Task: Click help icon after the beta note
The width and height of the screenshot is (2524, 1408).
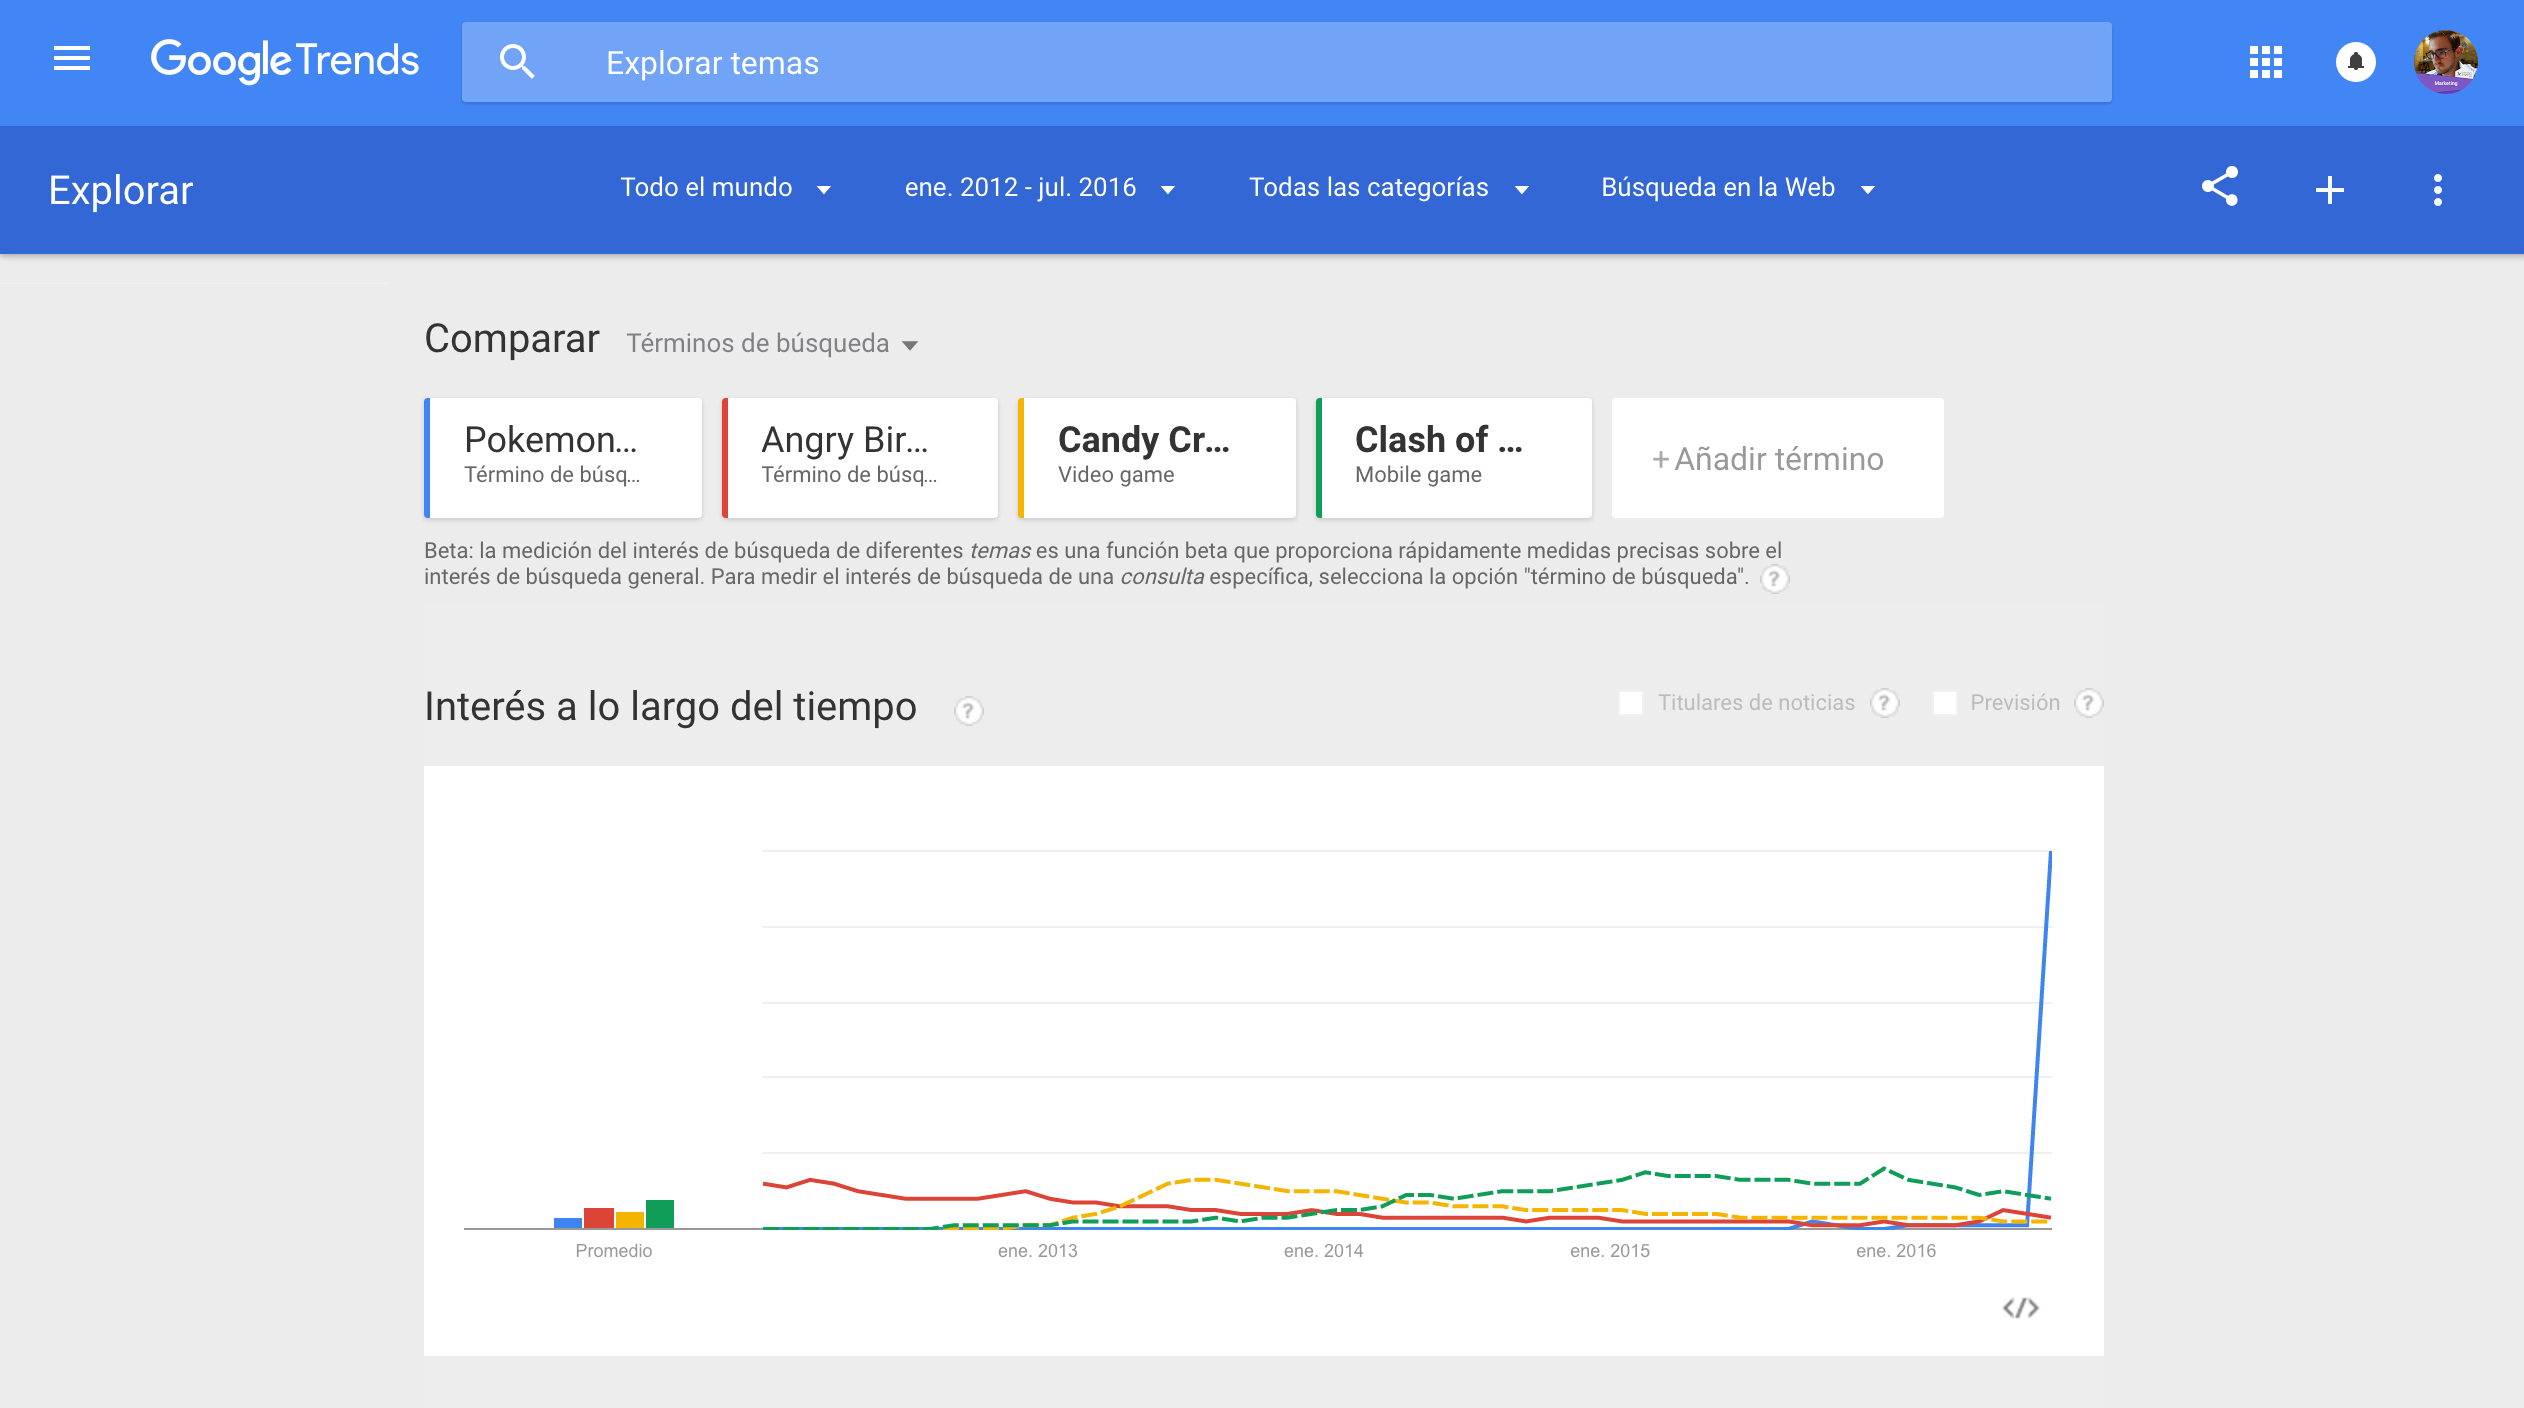Action: [x=1774, y=579]
